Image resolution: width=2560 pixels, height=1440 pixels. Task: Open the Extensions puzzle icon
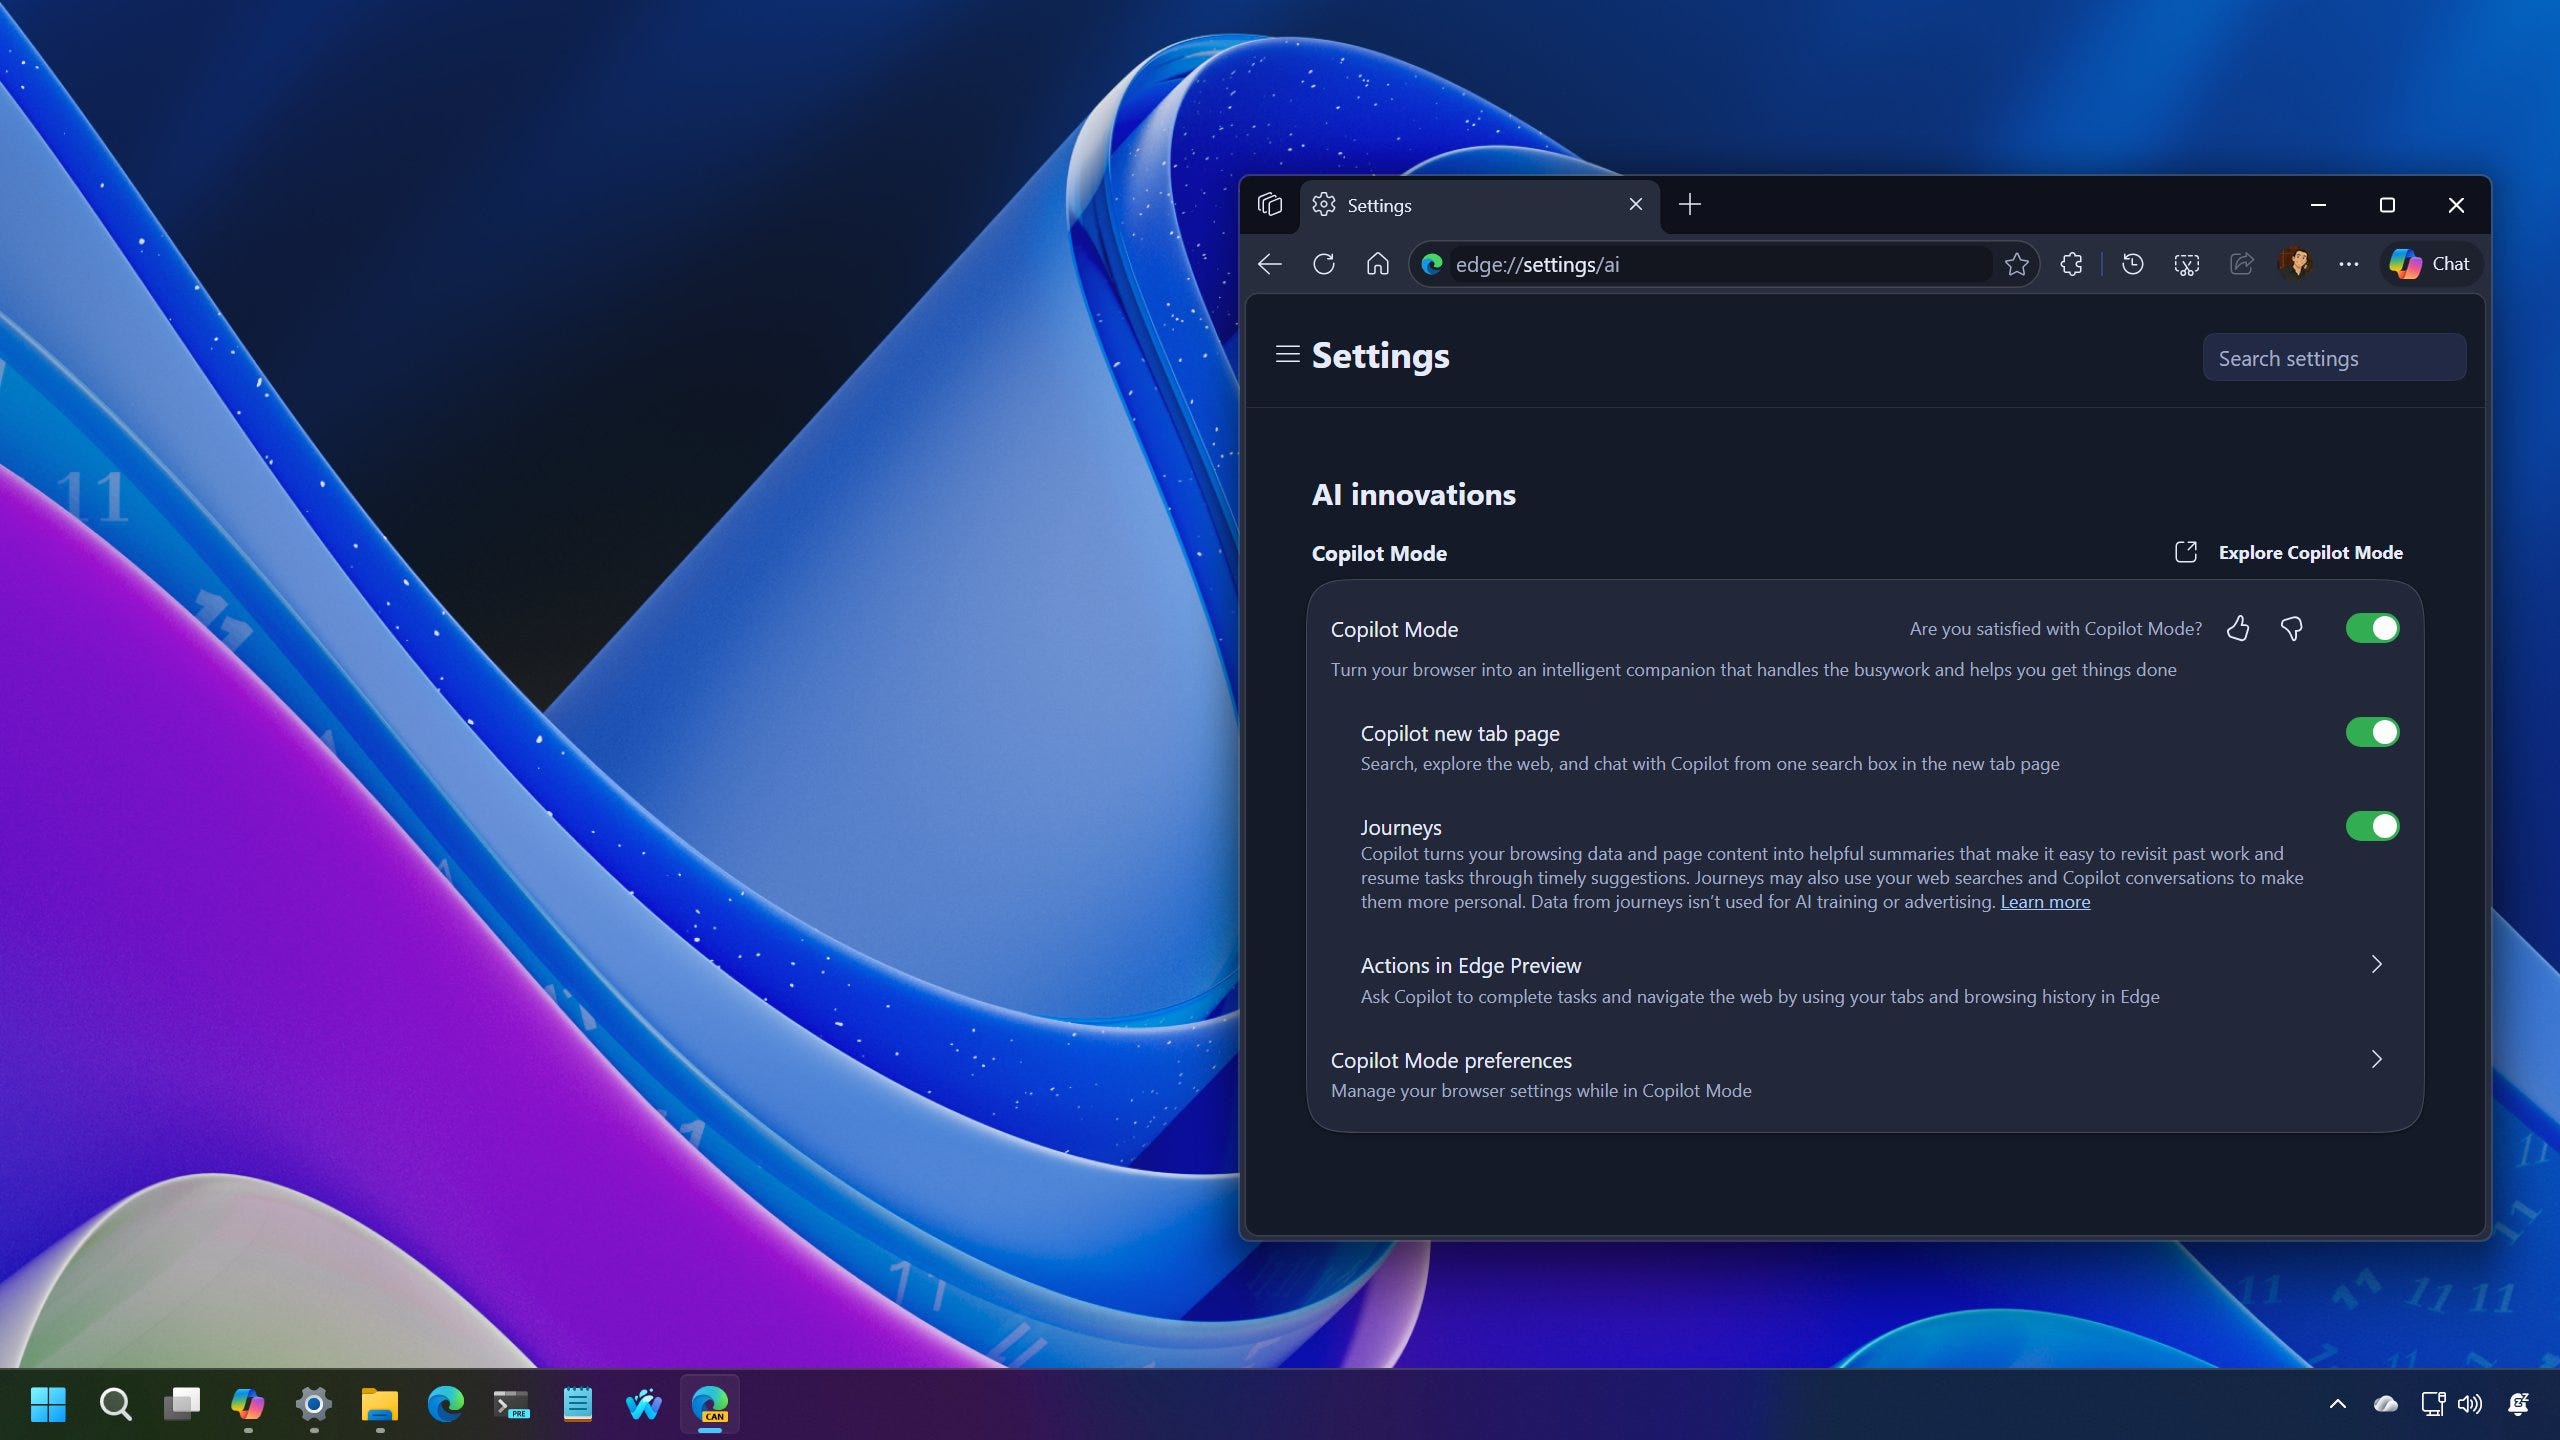[x=2071, y=264]
